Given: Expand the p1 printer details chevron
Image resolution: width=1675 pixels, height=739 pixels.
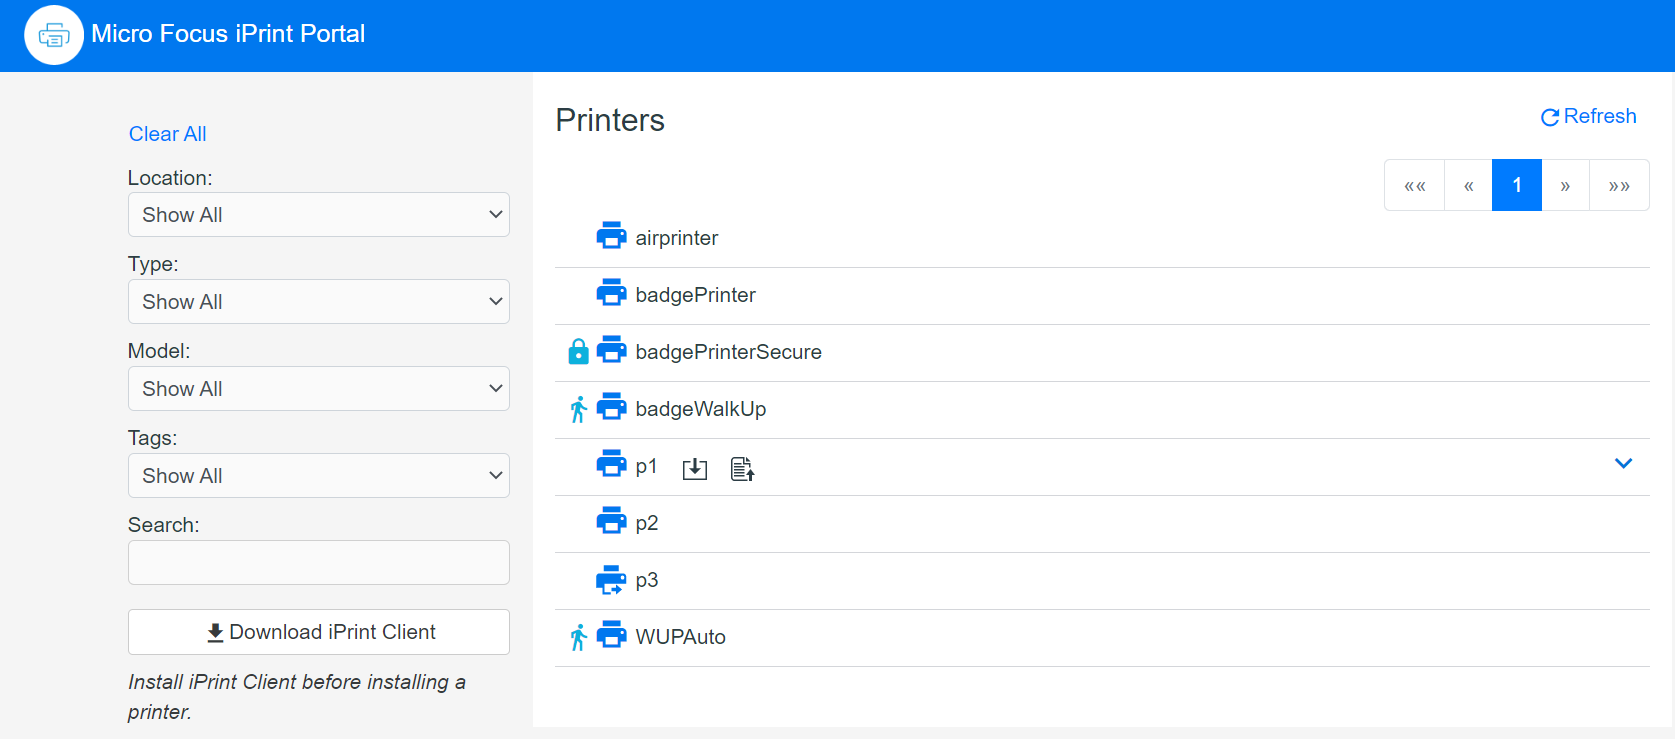Looking at the screenshot, I should 1623,463.
